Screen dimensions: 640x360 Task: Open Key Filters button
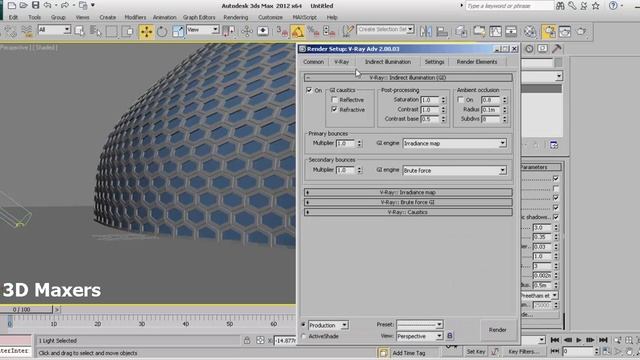(x=524, y=351)
